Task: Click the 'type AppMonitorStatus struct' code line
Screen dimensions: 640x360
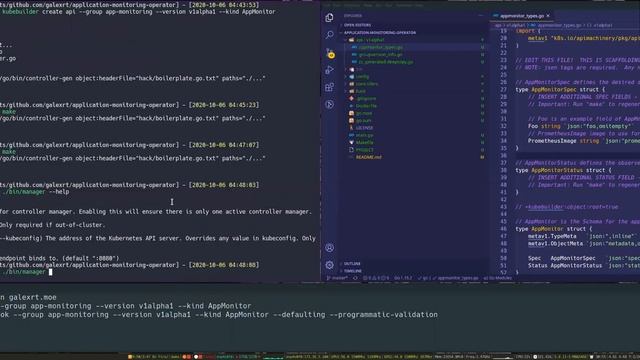Action: pos(563,170)
